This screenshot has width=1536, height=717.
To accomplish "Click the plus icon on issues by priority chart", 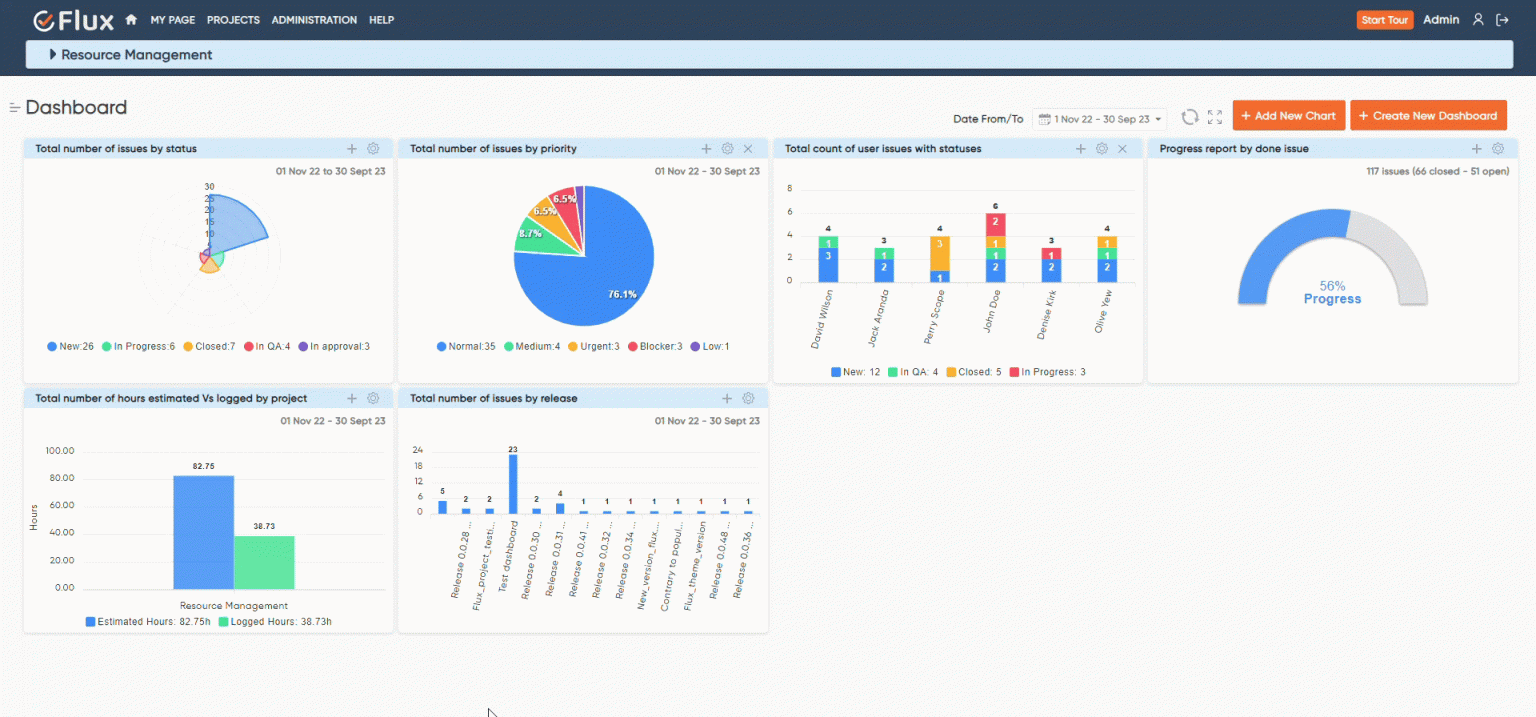I will click(x=706, y=148).
